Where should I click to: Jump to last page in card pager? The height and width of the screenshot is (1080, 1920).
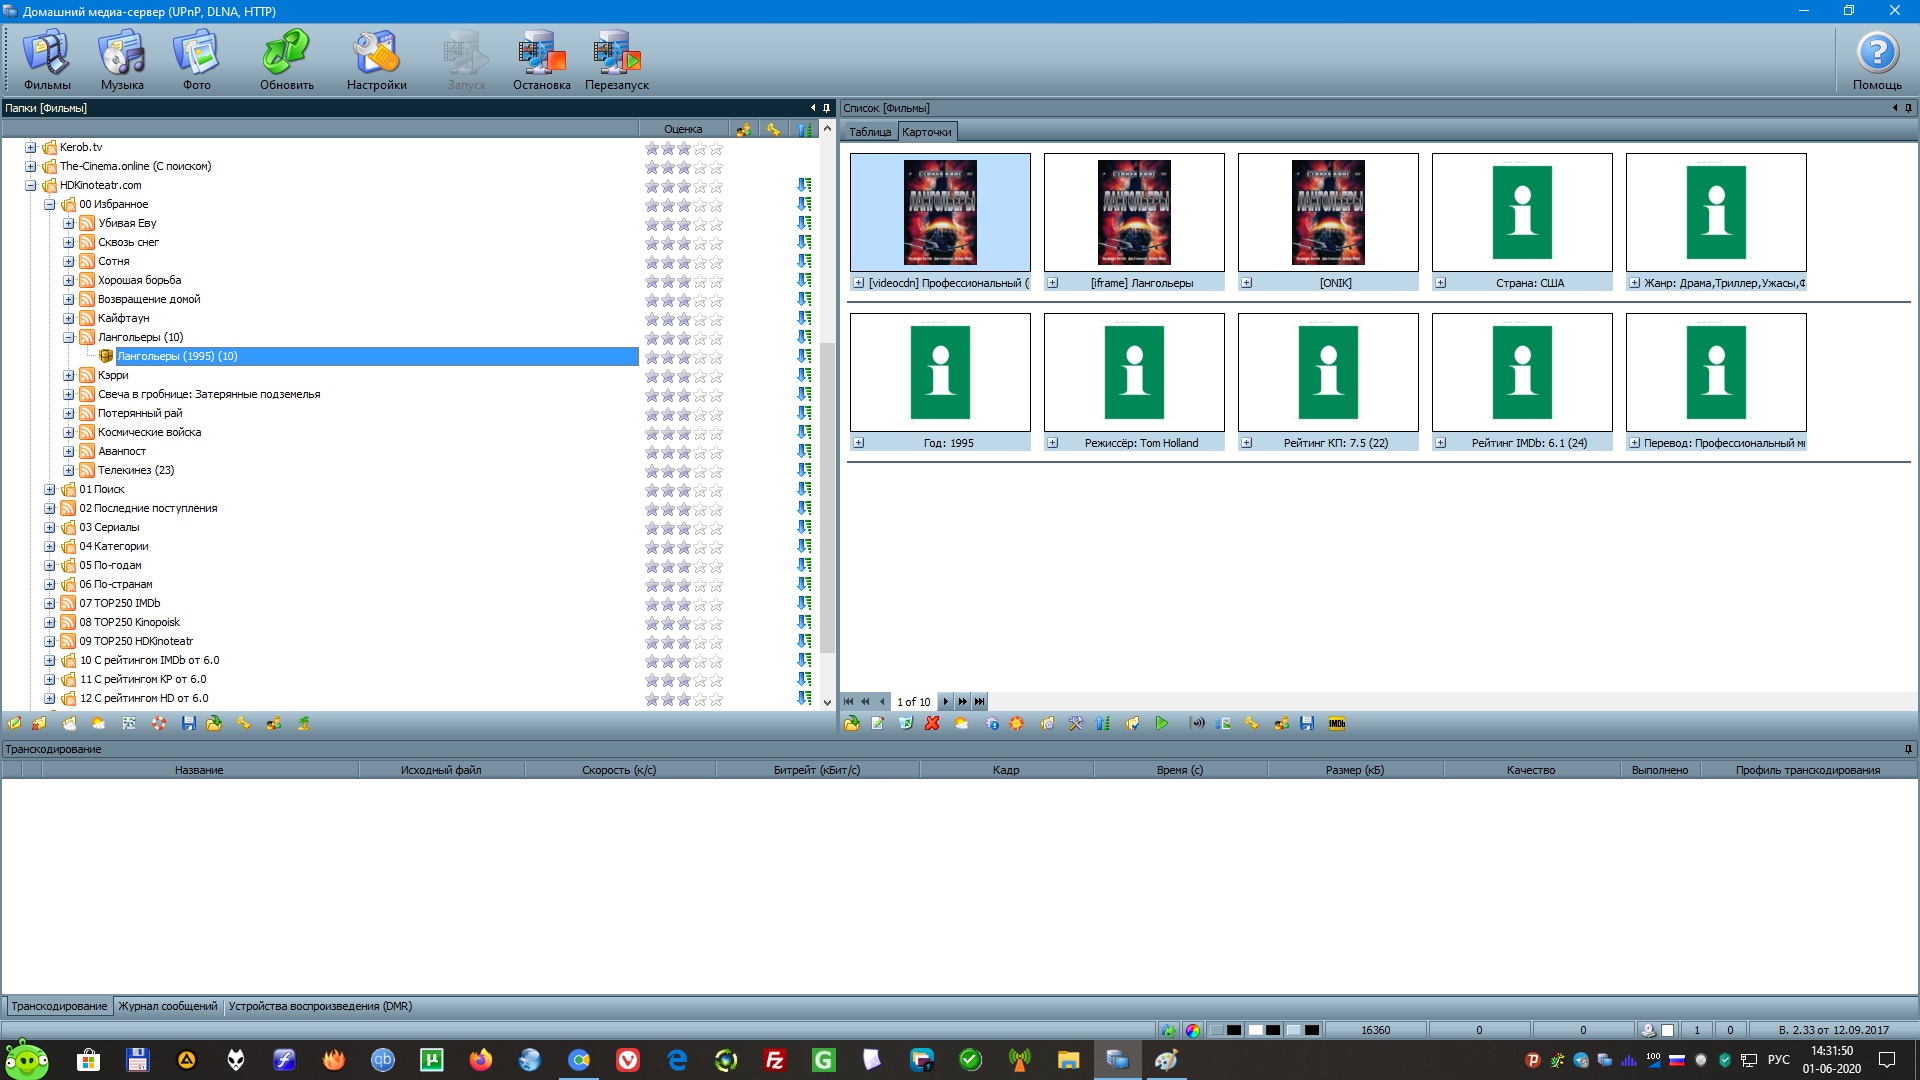pyautogui.click(x=980, y=702)
